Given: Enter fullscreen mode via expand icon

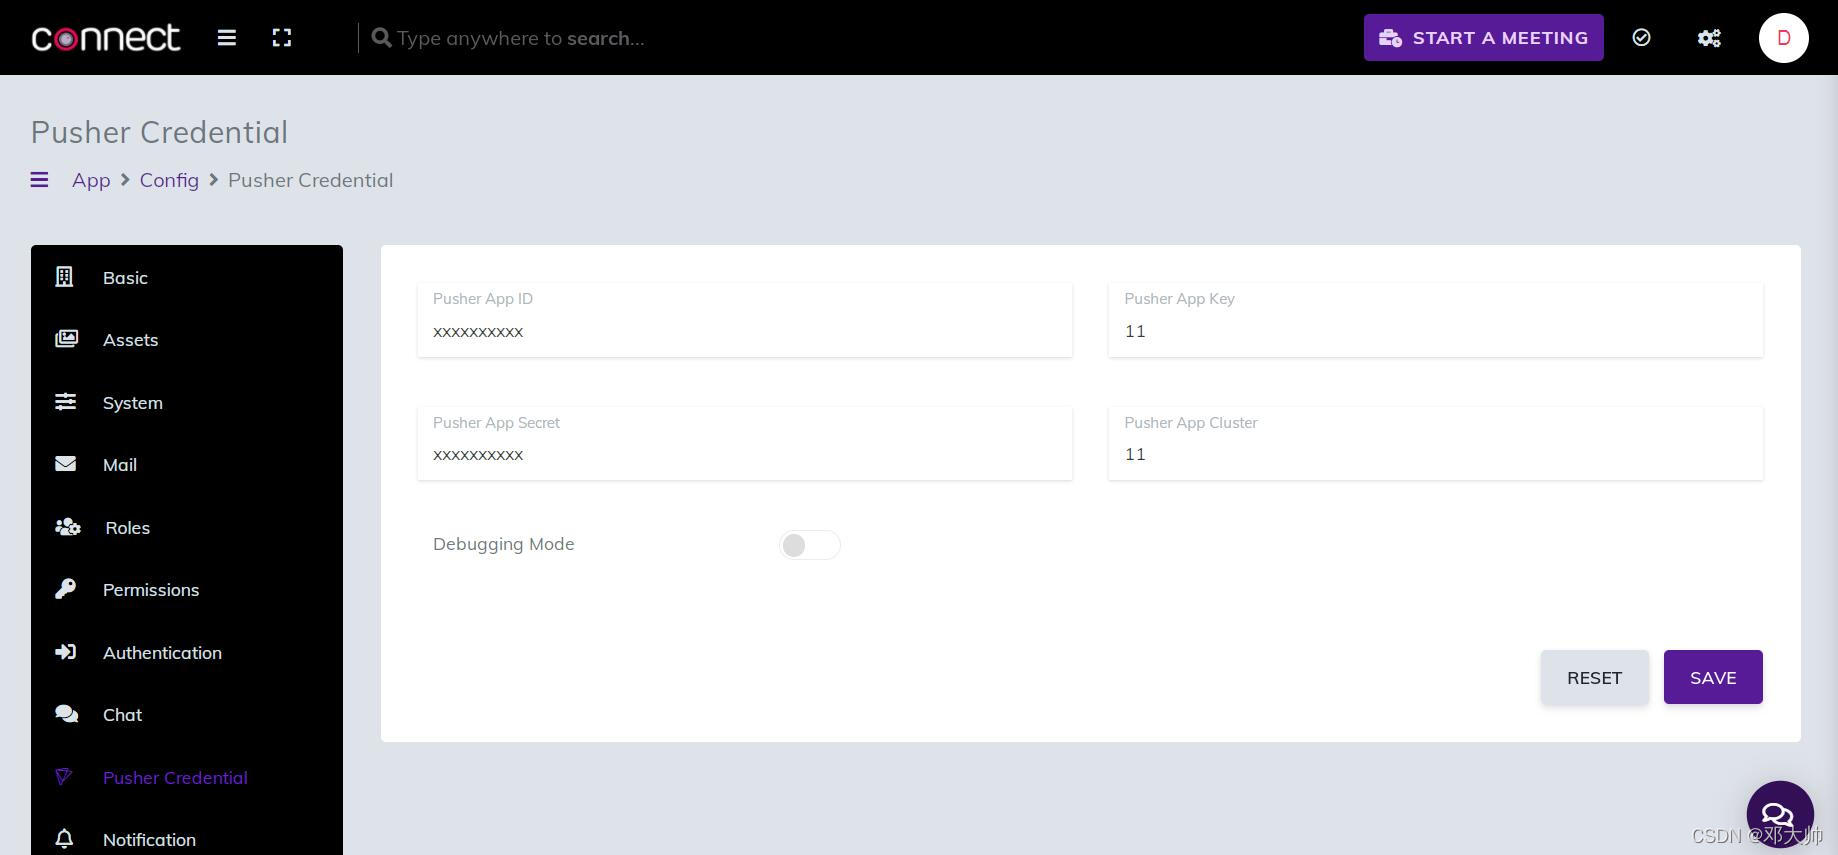Looking at the screenshot, I should [282, 38].
